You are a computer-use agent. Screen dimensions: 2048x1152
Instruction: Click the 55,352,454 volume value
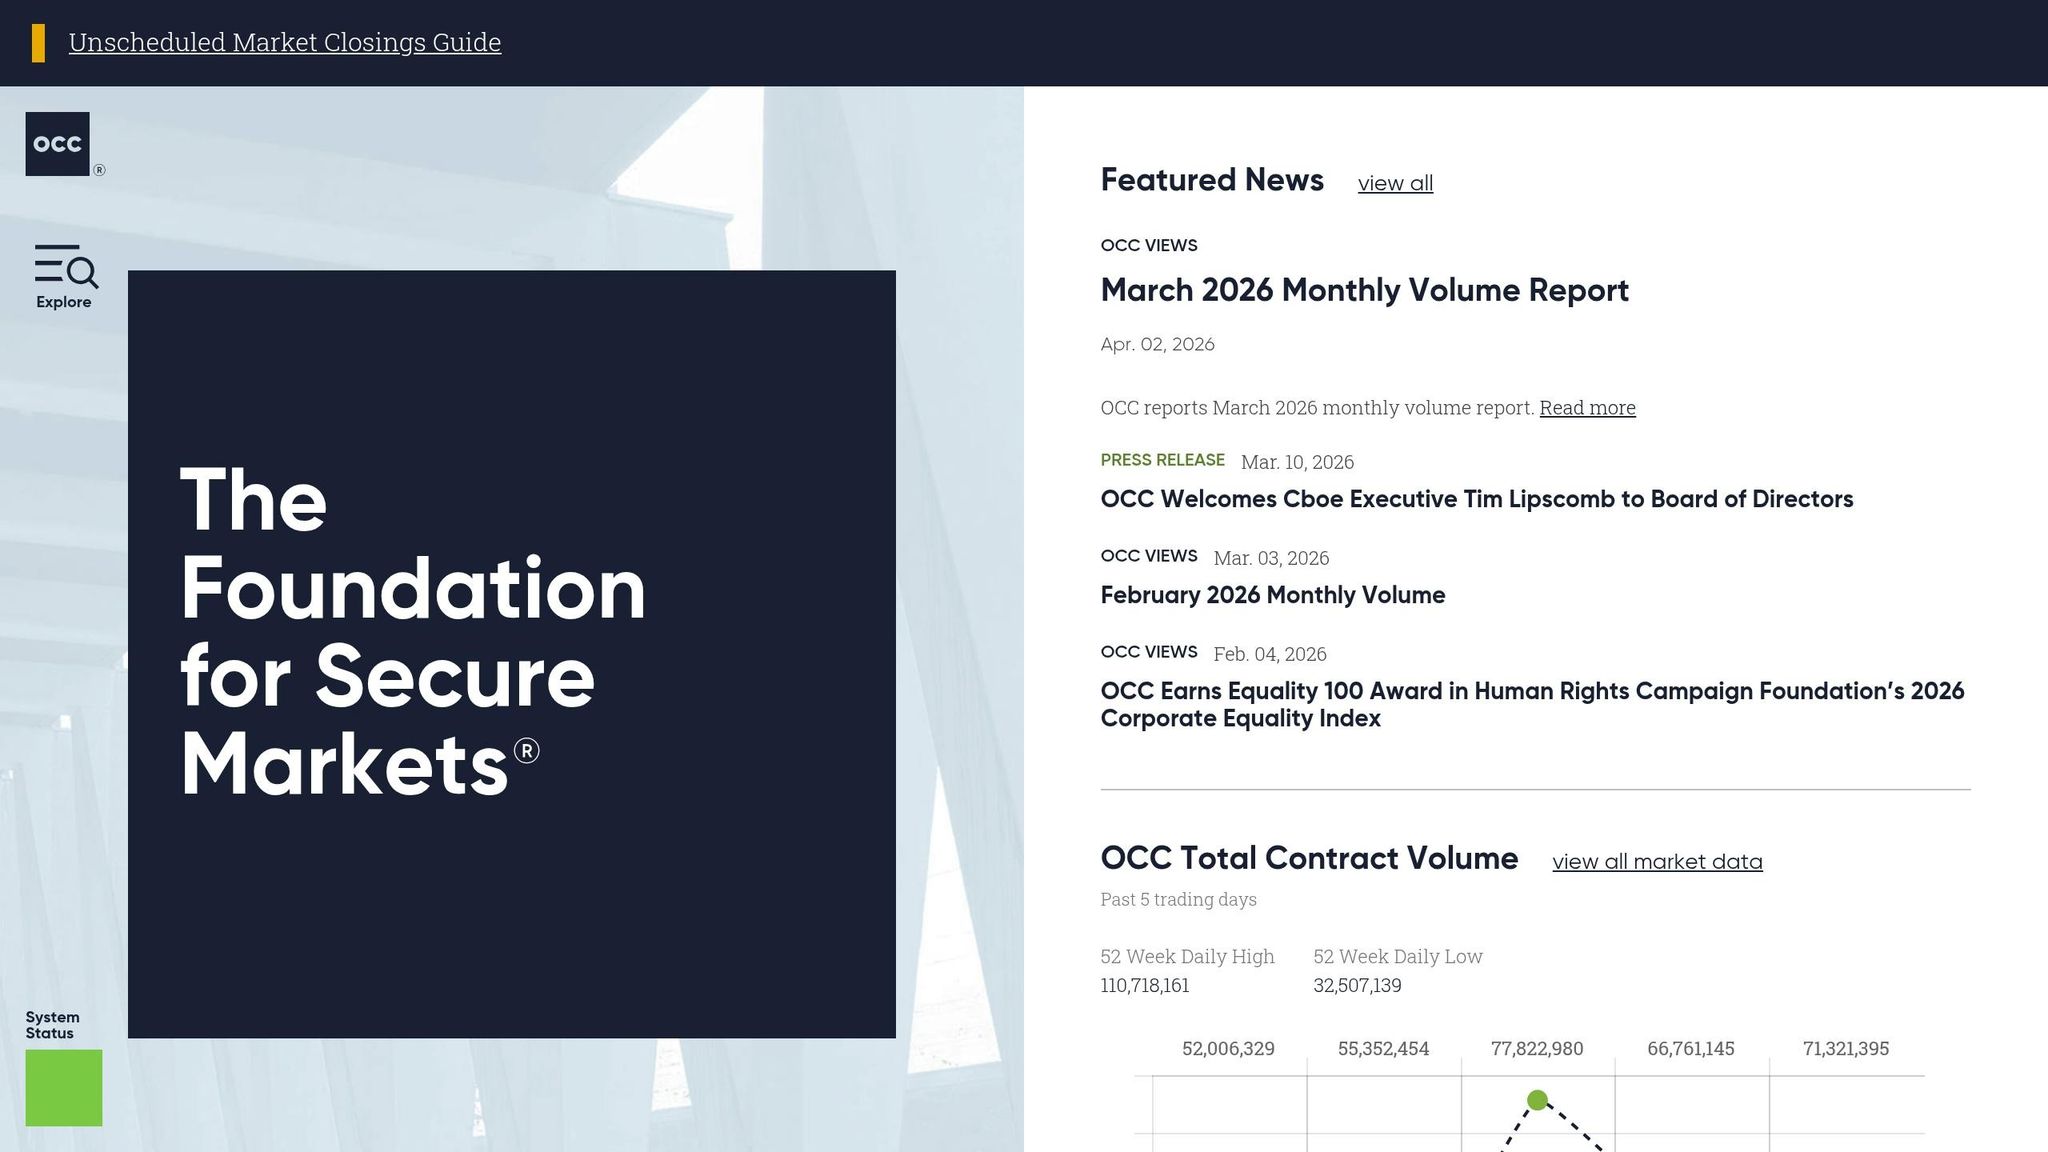(1383, 1048)
